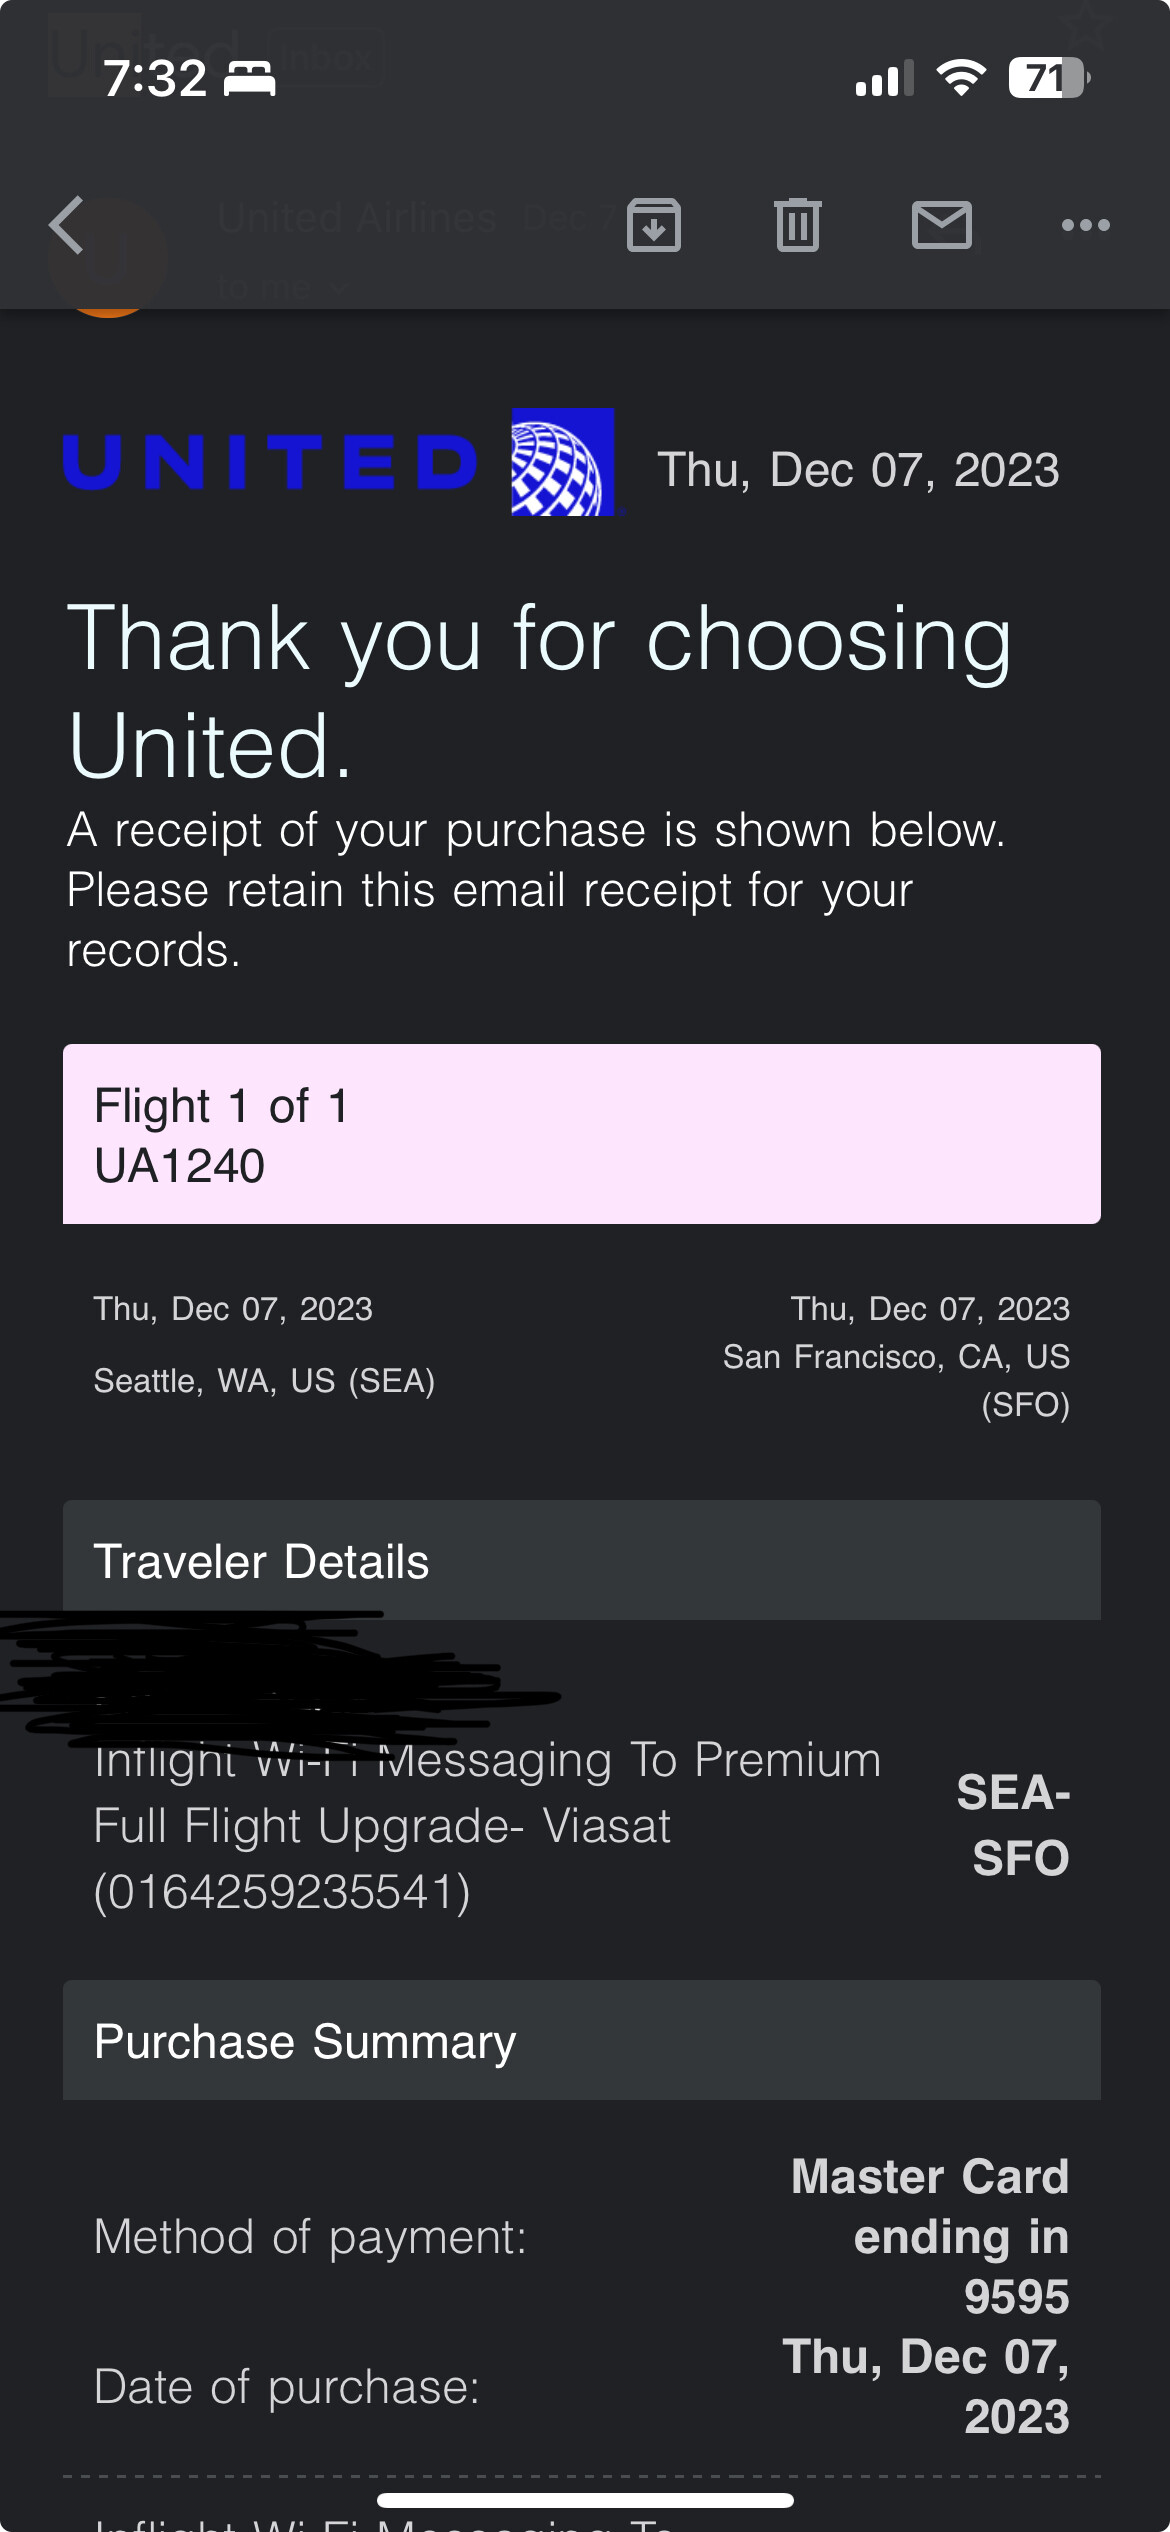Tap the Wi-Fi purchase confirmation number 0164259235541
Screen dimensions: 1170x2532
(x=282, y=1891)
